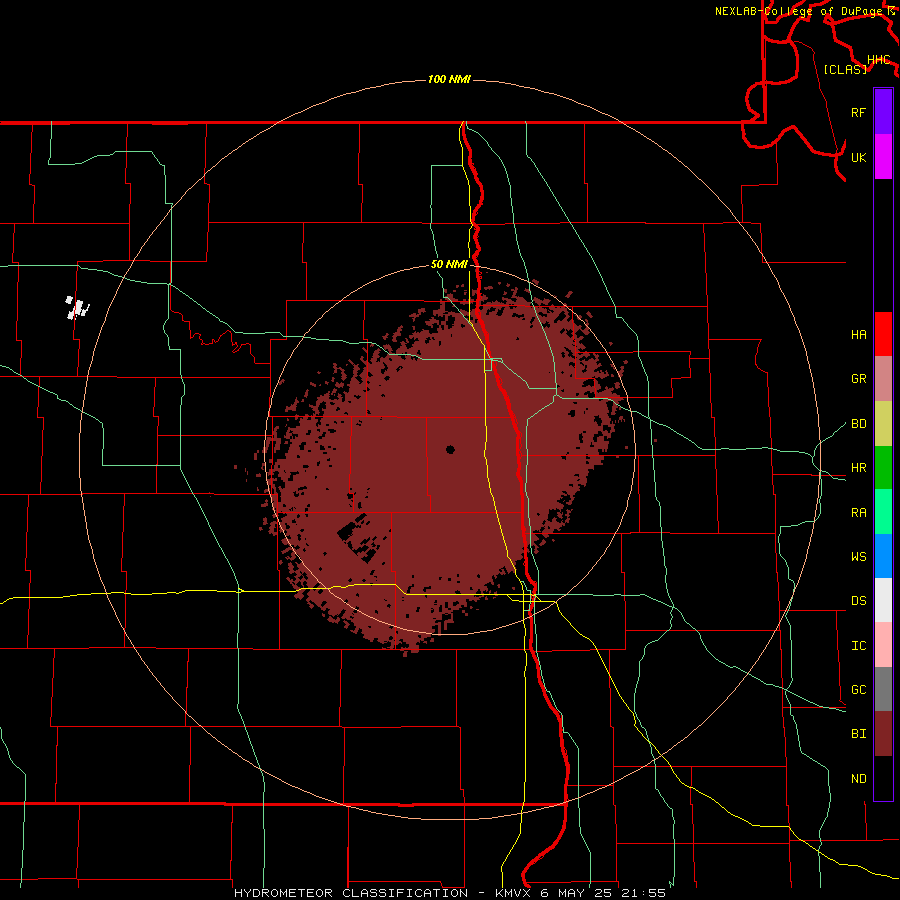Click the BI legend label

pyautogui.click(x=858, y=734)
